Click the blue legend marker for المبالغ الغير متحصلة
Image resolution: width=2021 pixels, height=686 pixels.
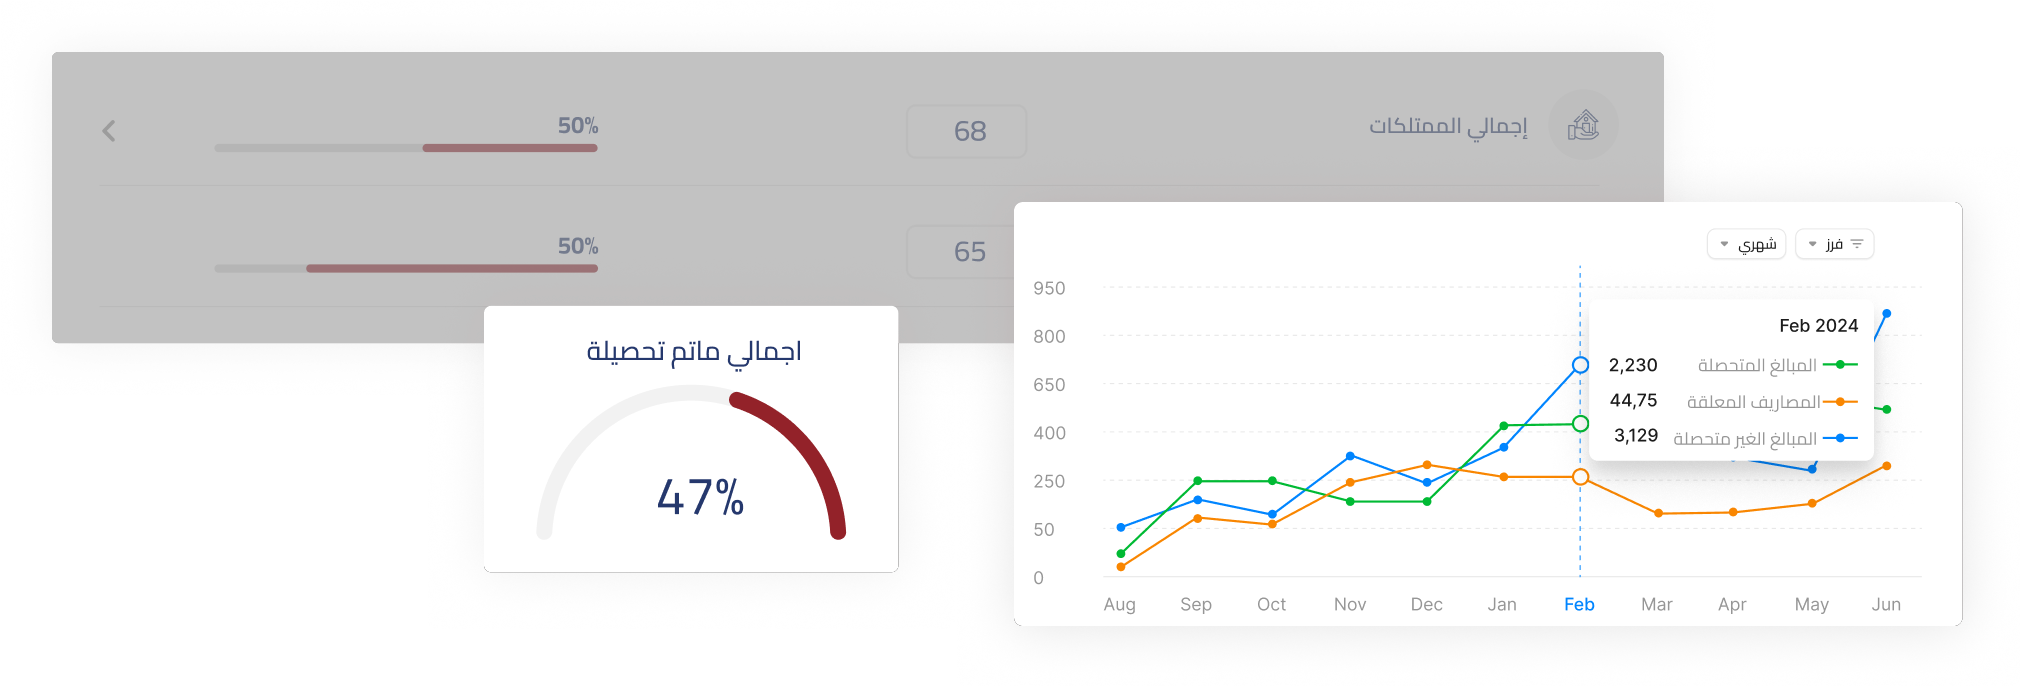(x=1840, y=438)
